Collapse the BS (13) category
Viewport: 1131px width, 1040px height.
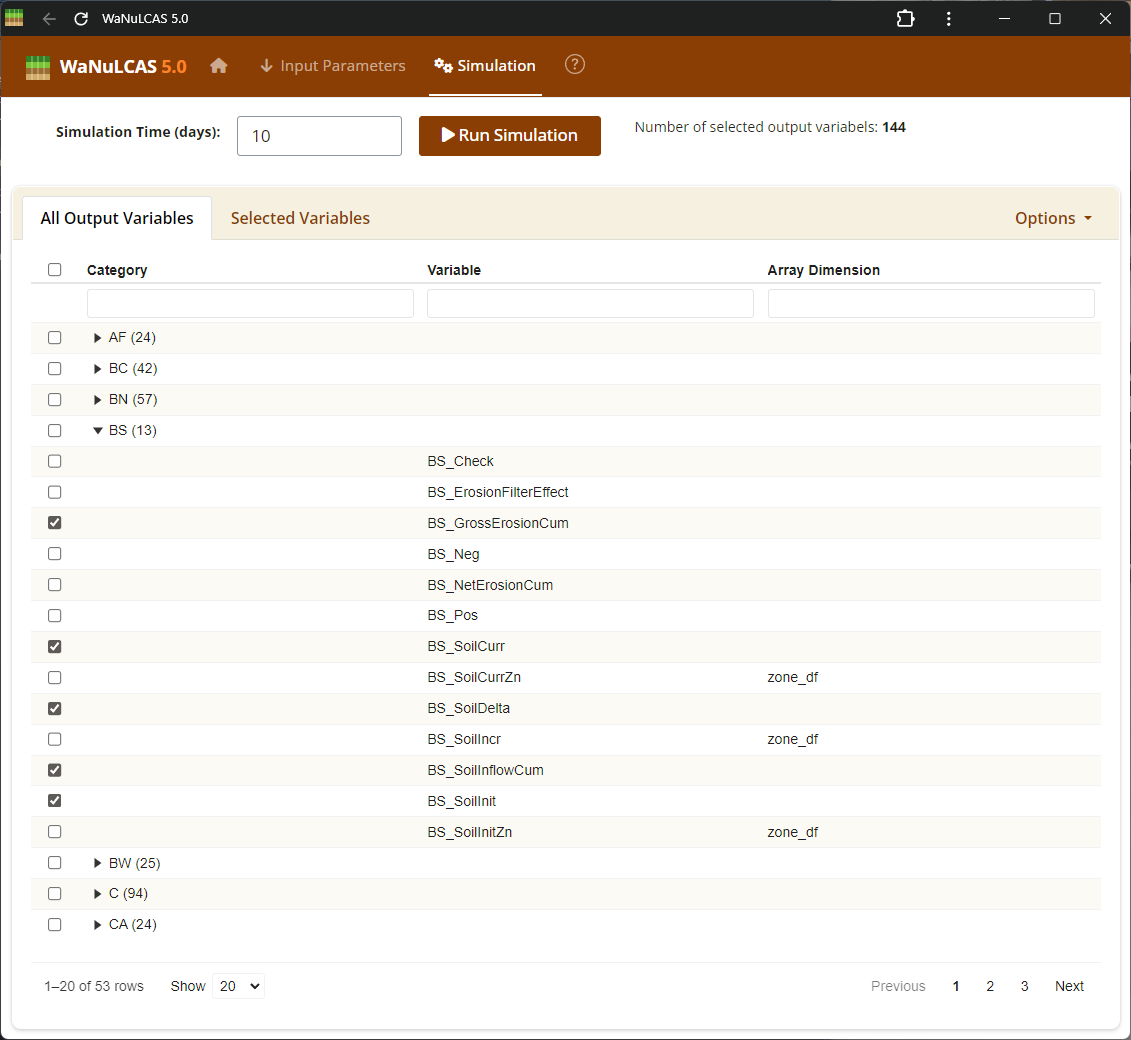click(x=98, y=431)
